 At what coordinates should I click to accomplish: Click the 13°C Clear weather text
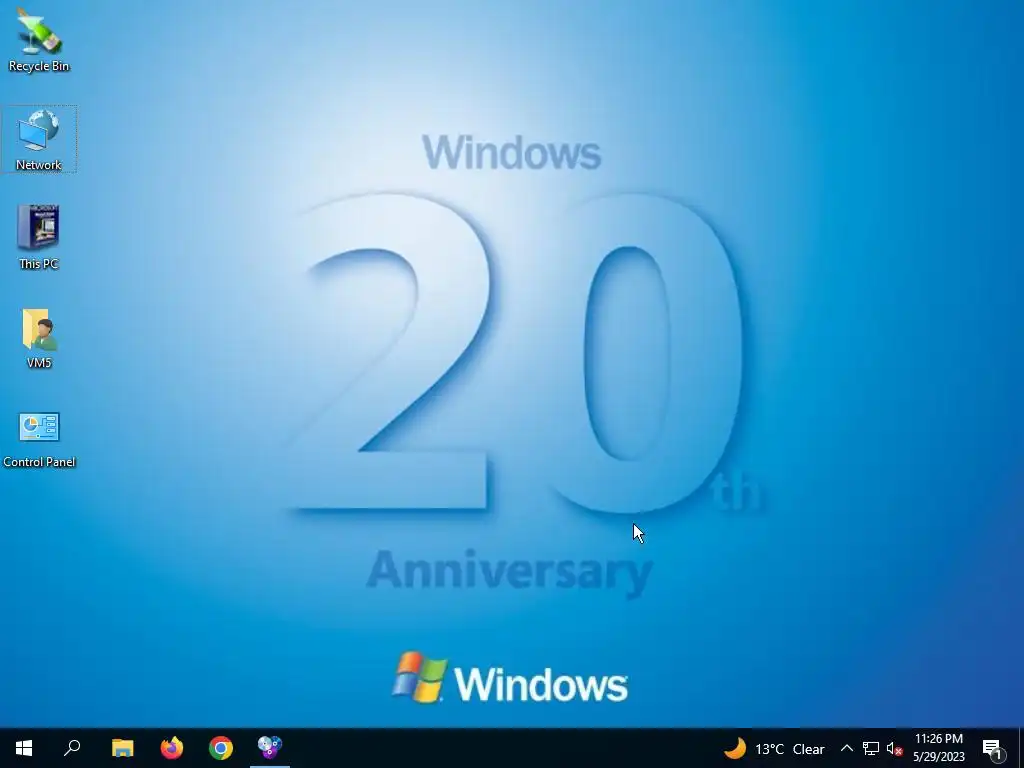tap(790, 749)
